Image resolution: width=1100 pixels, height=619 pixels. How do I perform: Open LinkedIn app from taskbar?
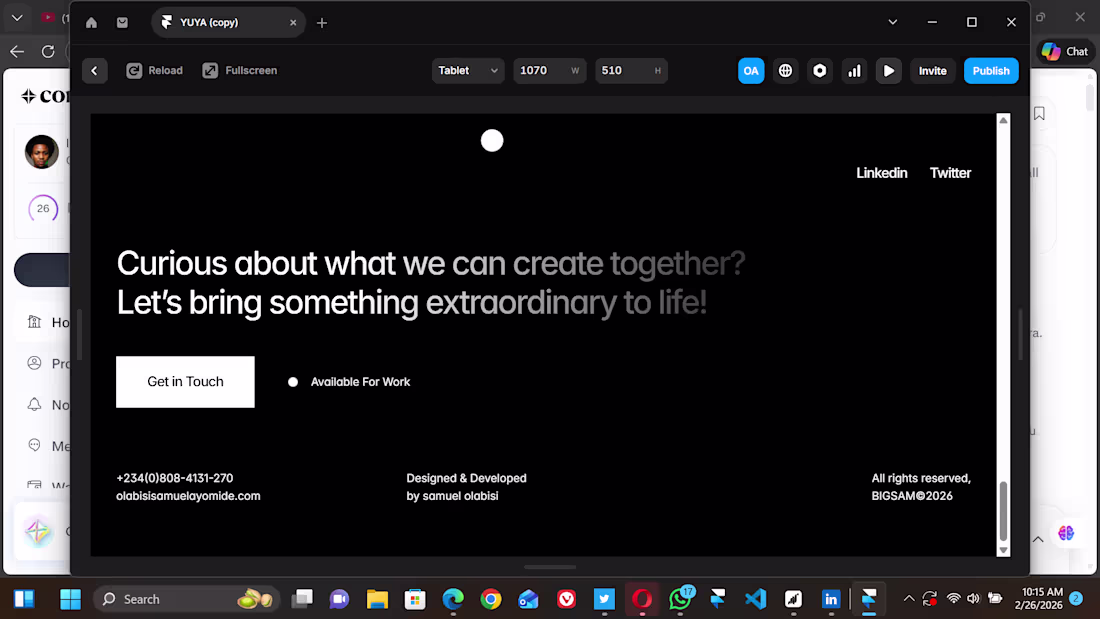(831, 599)
